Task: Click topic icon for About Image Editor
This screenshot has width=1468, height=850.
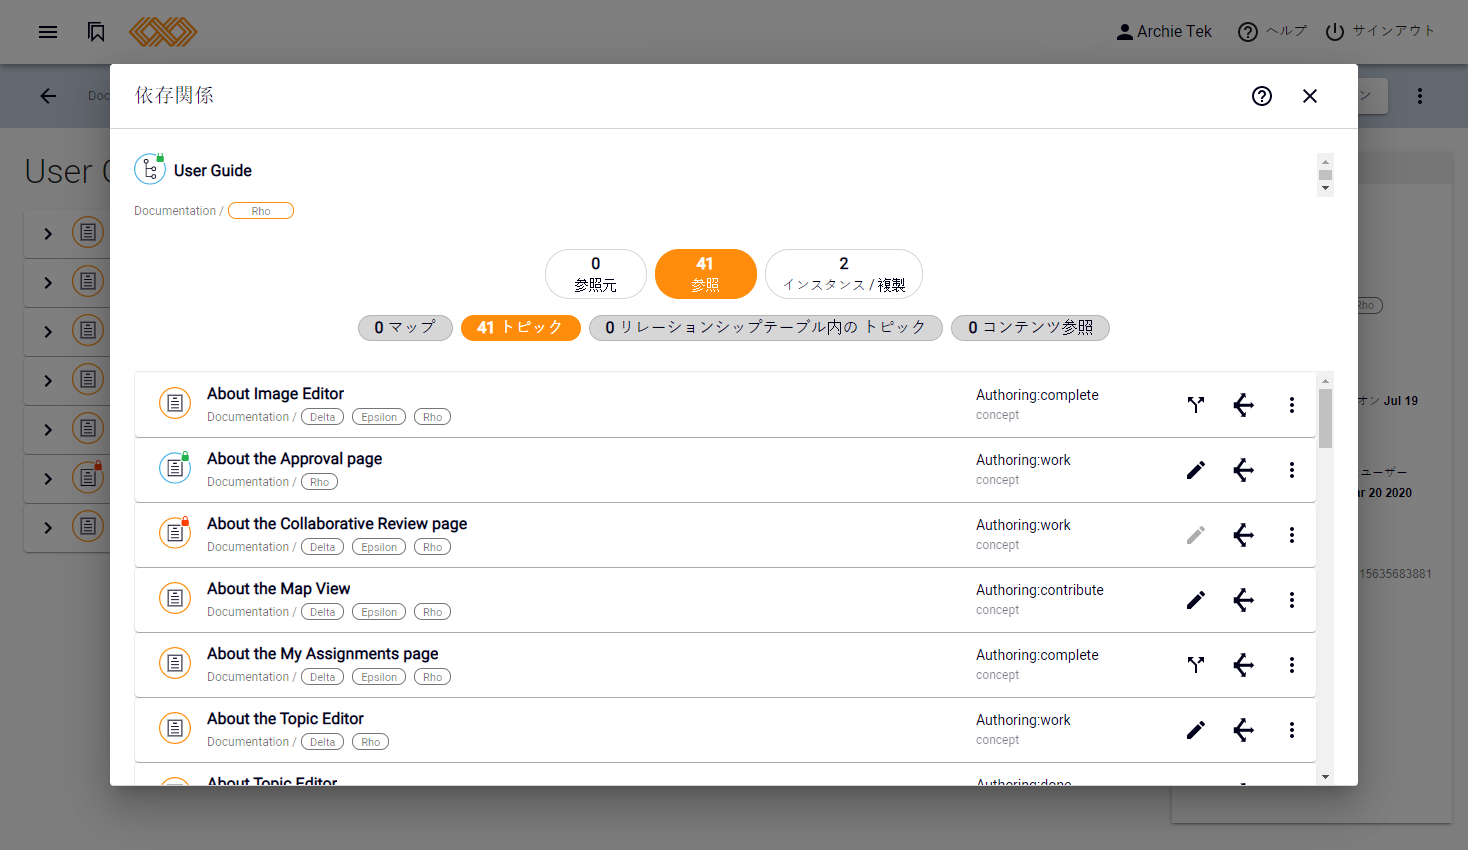Action: point(175,403)
